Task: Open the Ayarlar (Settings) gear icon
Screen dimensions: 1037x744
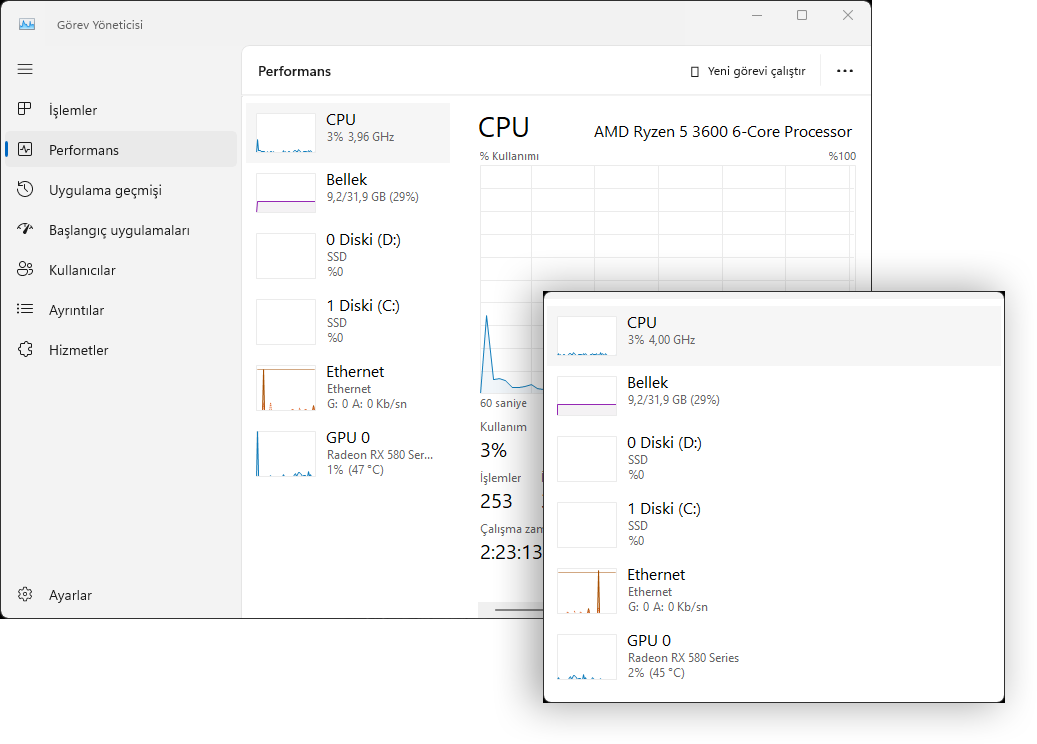Action: pos(25,594)
